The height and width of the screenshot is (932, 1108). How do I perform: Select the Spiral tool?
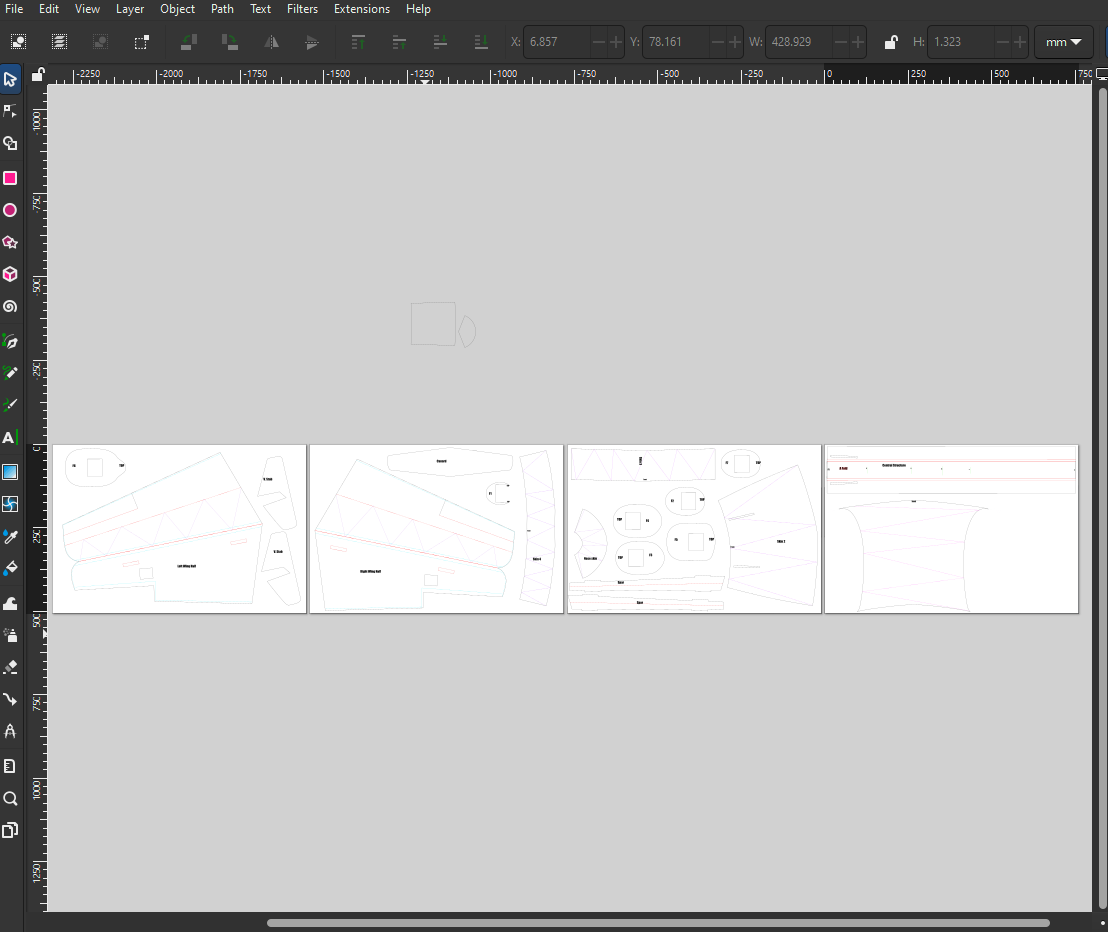(x=10, y=307)
